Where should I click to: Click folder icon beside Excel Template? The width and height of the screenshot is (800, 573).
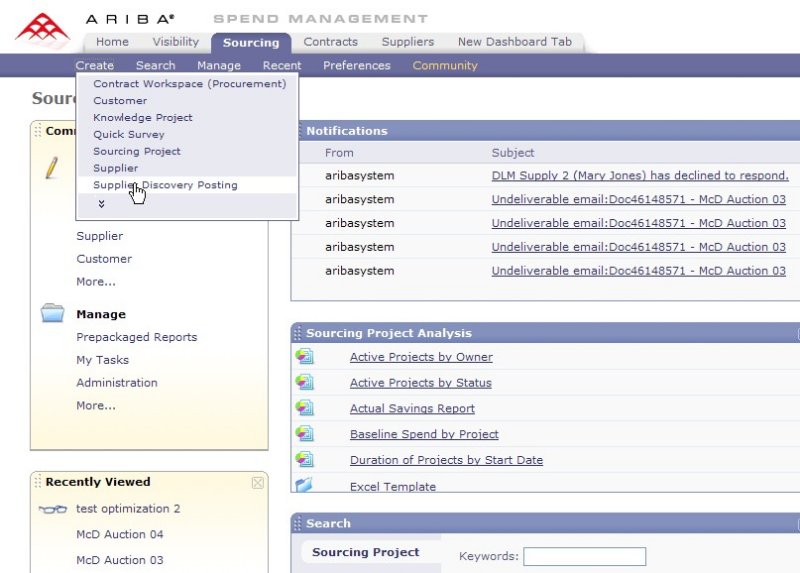click(304, 484)
